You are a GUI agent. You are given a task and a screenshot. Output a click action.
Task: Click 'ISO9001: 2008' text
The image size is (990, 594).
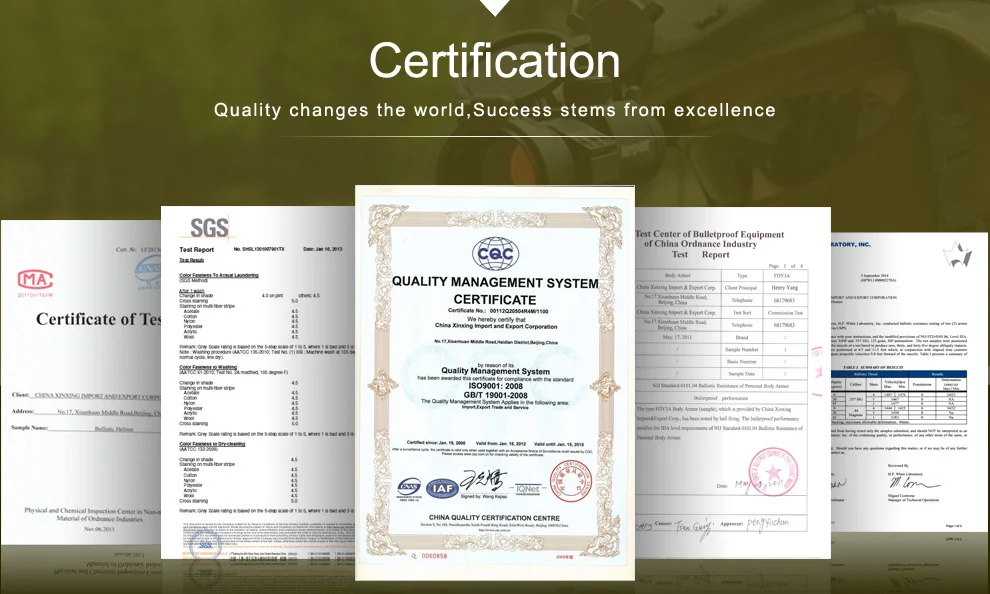[496, 386]
